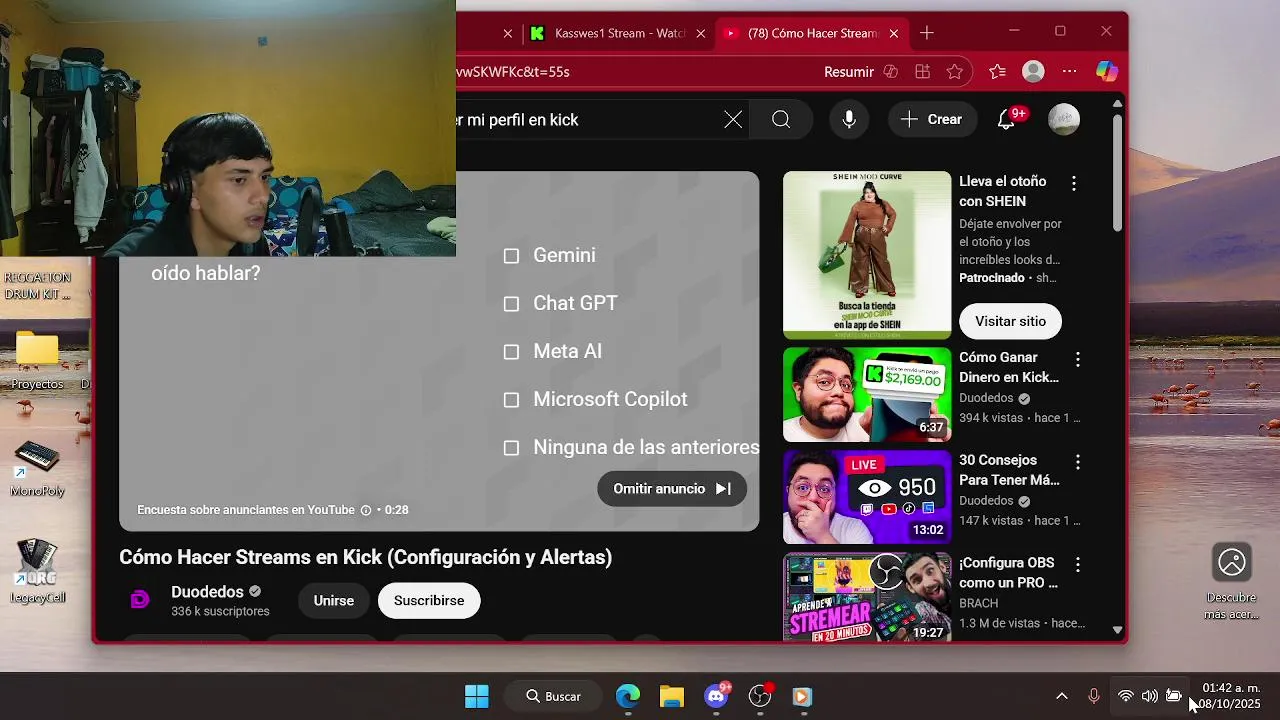The height and width of the screenshot is (720, 1280).
Task: Add this page to favorites star
Action: pyautogui.click(x=955, y=72)
